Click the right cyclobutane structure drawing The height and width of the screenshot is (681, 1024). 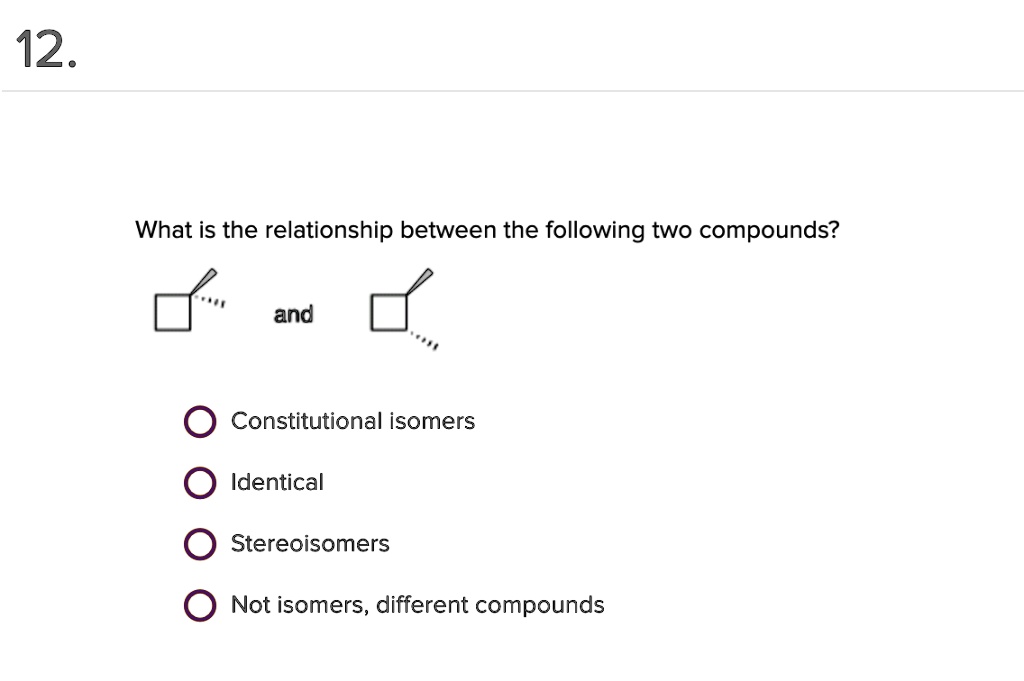coord(405,310)
